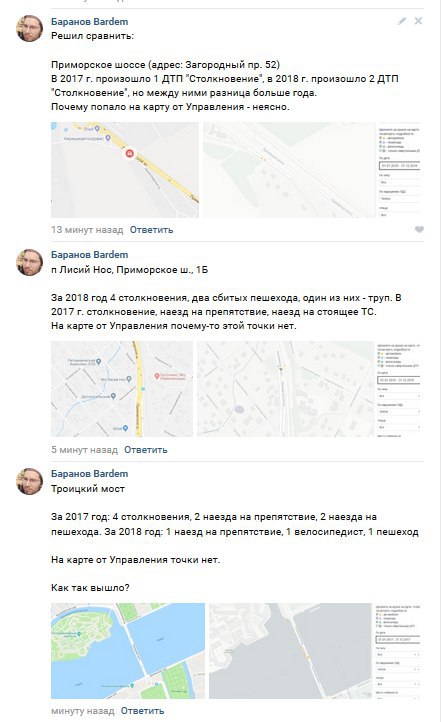Like the first comment with the heart icon
441x722 pixels.
click(419, 229)
